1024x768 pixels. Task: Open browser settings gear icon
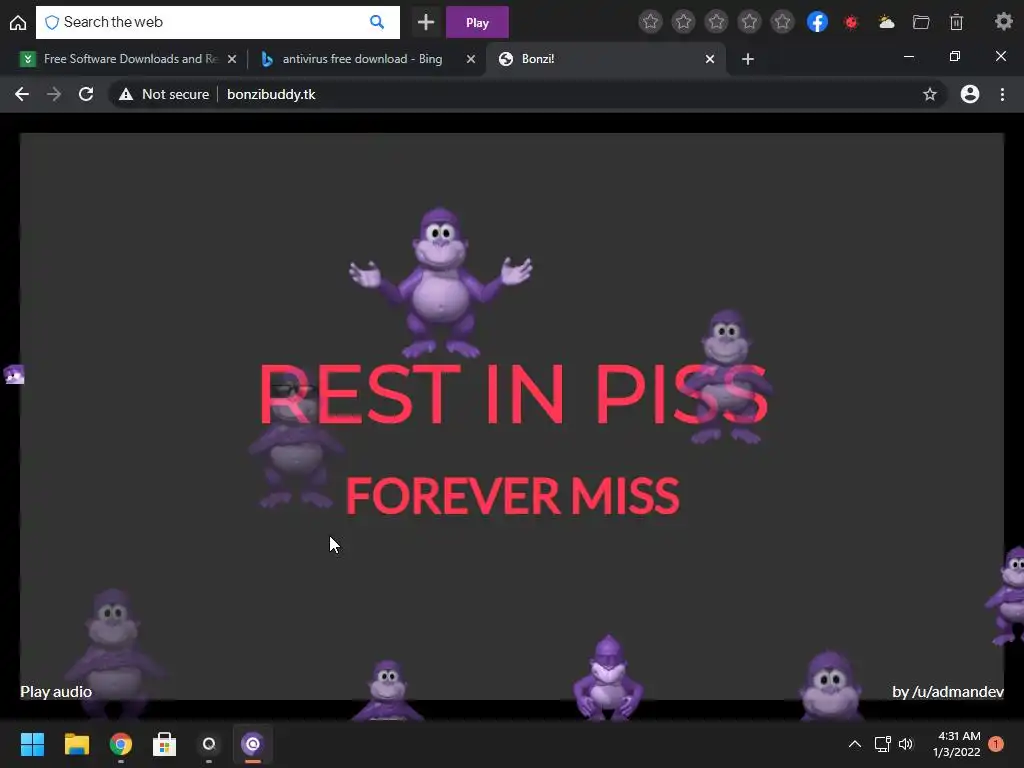pos(1004,22)
